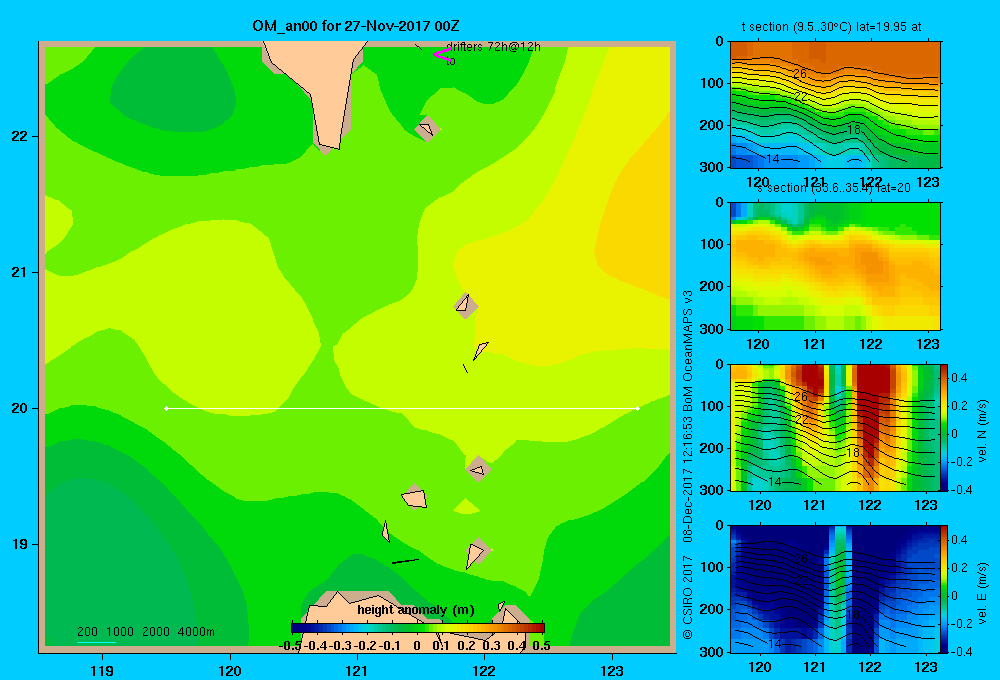
Task: Click the "200 1000 2000 4000m" bathymetry legend
Action: click(145, 632)
